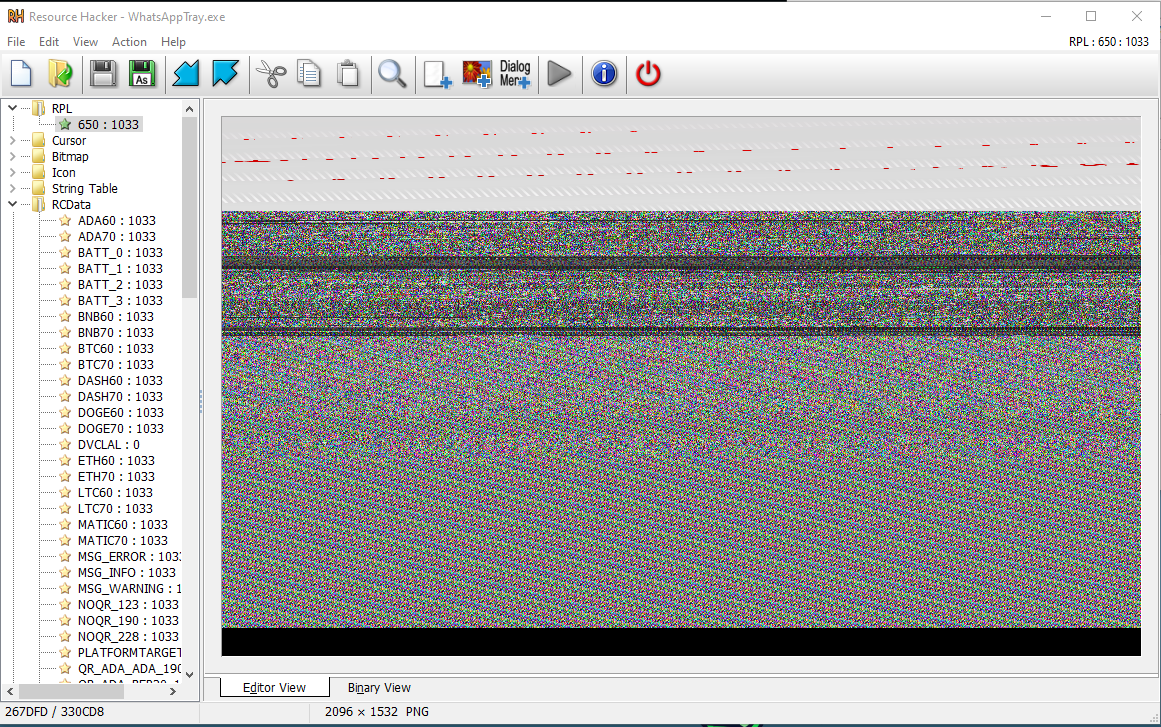The width and height of the screenshot is (1161, 727).
Task: Select the MATIC60 : 1033 resource
Action: 123,525
